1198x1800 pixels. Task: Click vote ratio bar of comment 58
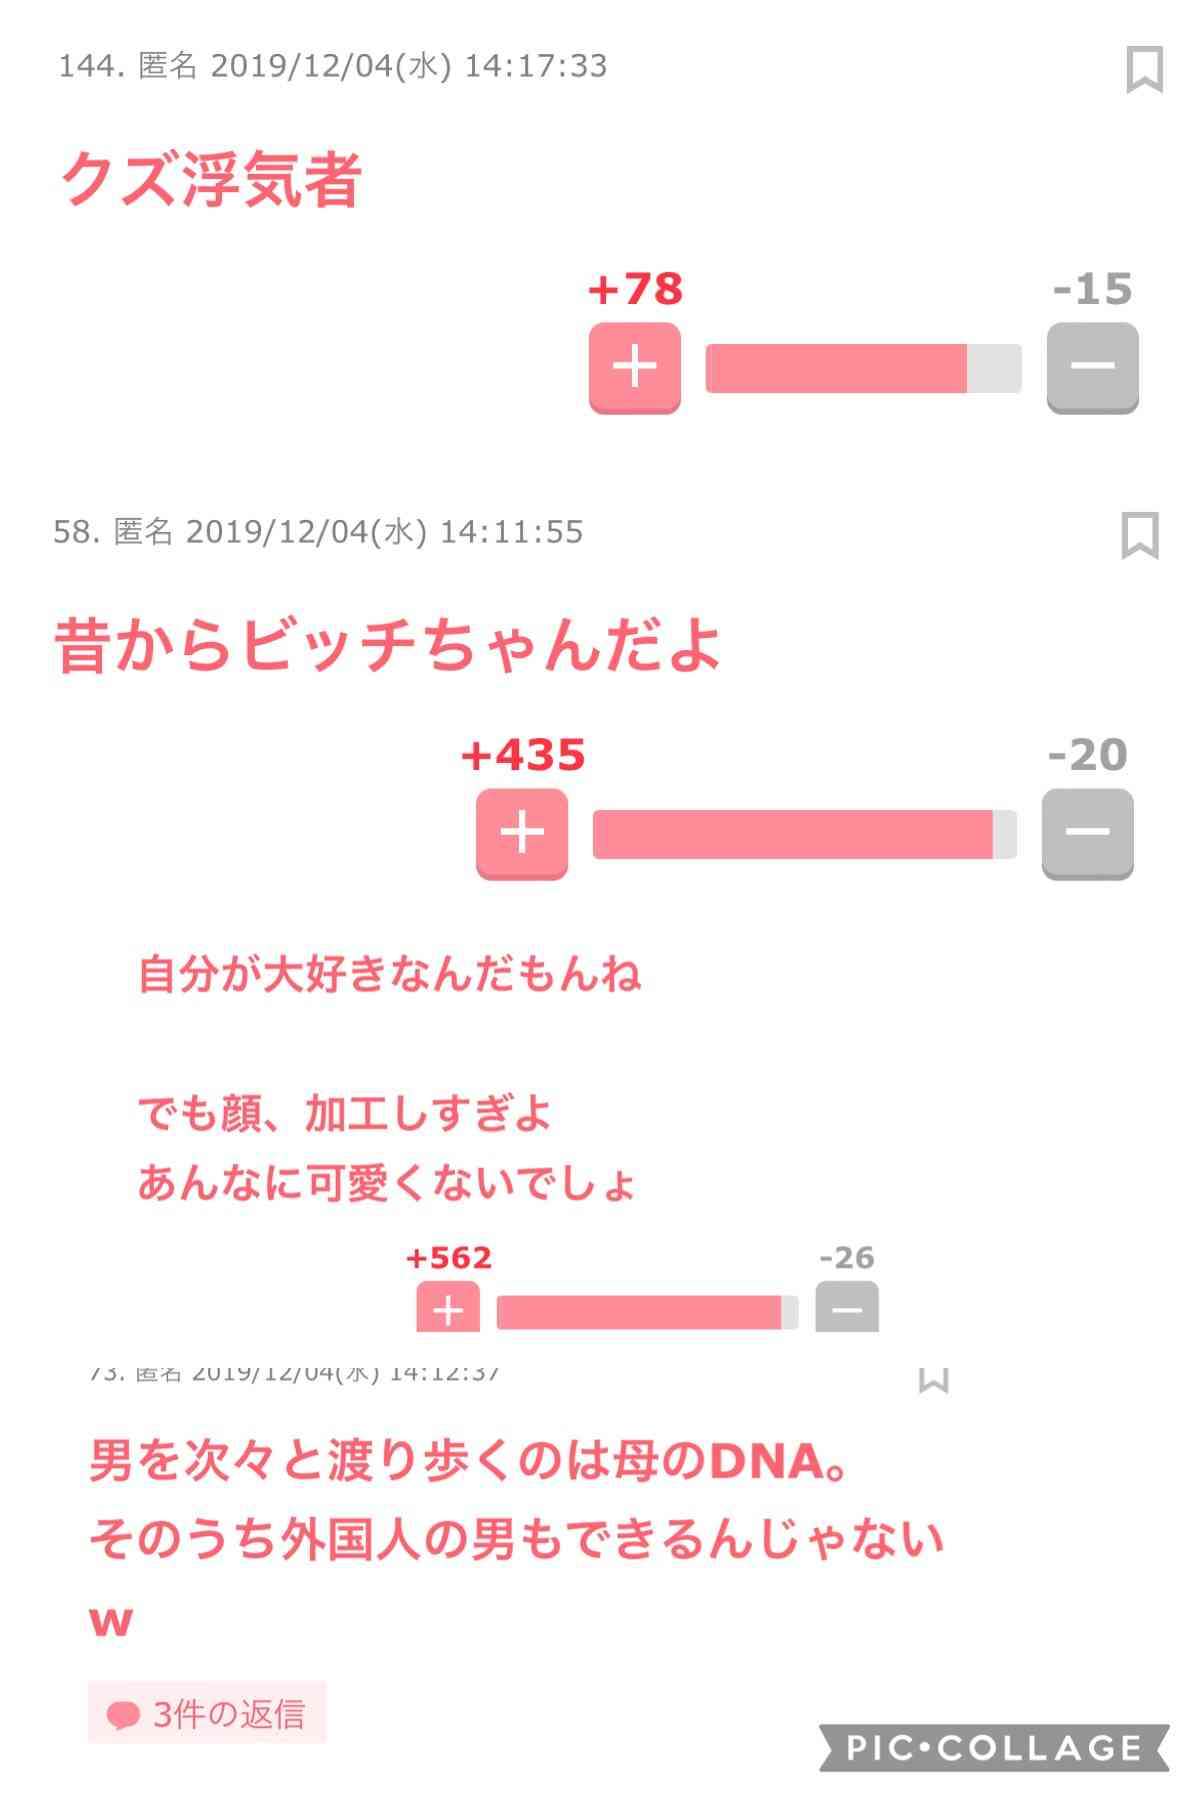point(805,834)
